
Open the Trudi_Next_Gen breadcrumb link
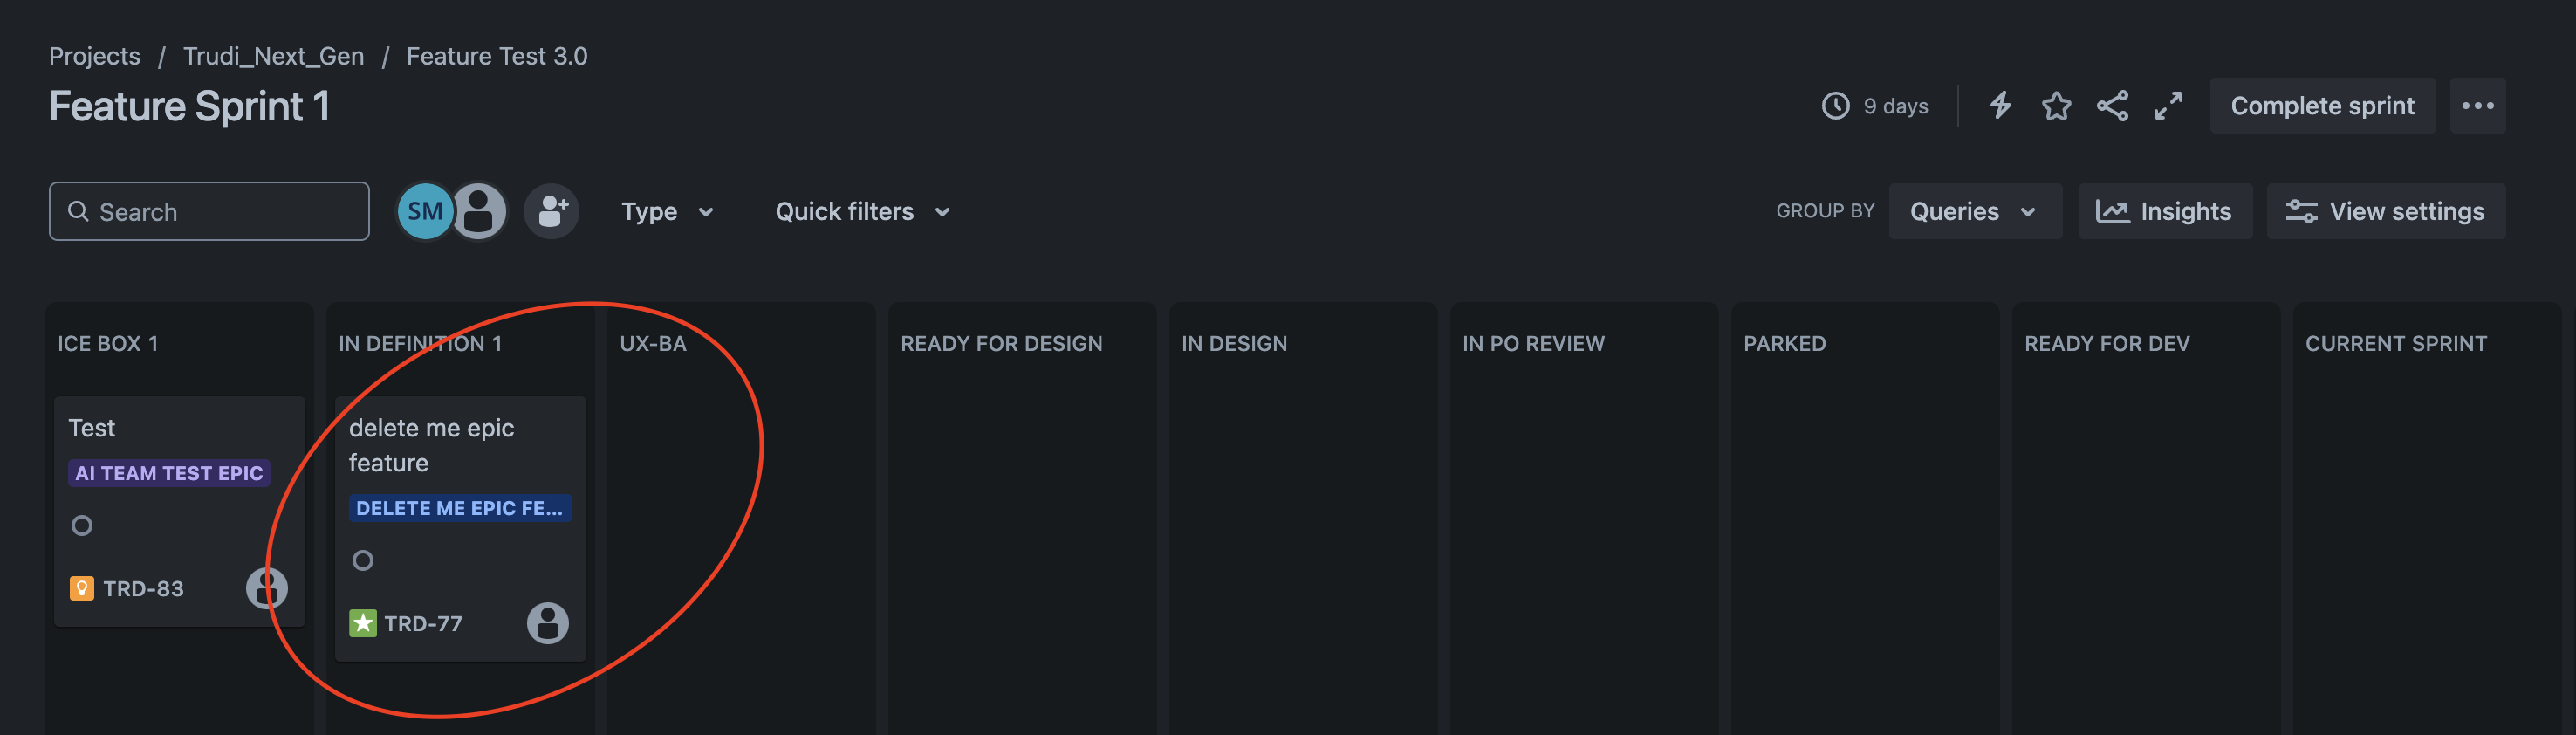[273, 56]
